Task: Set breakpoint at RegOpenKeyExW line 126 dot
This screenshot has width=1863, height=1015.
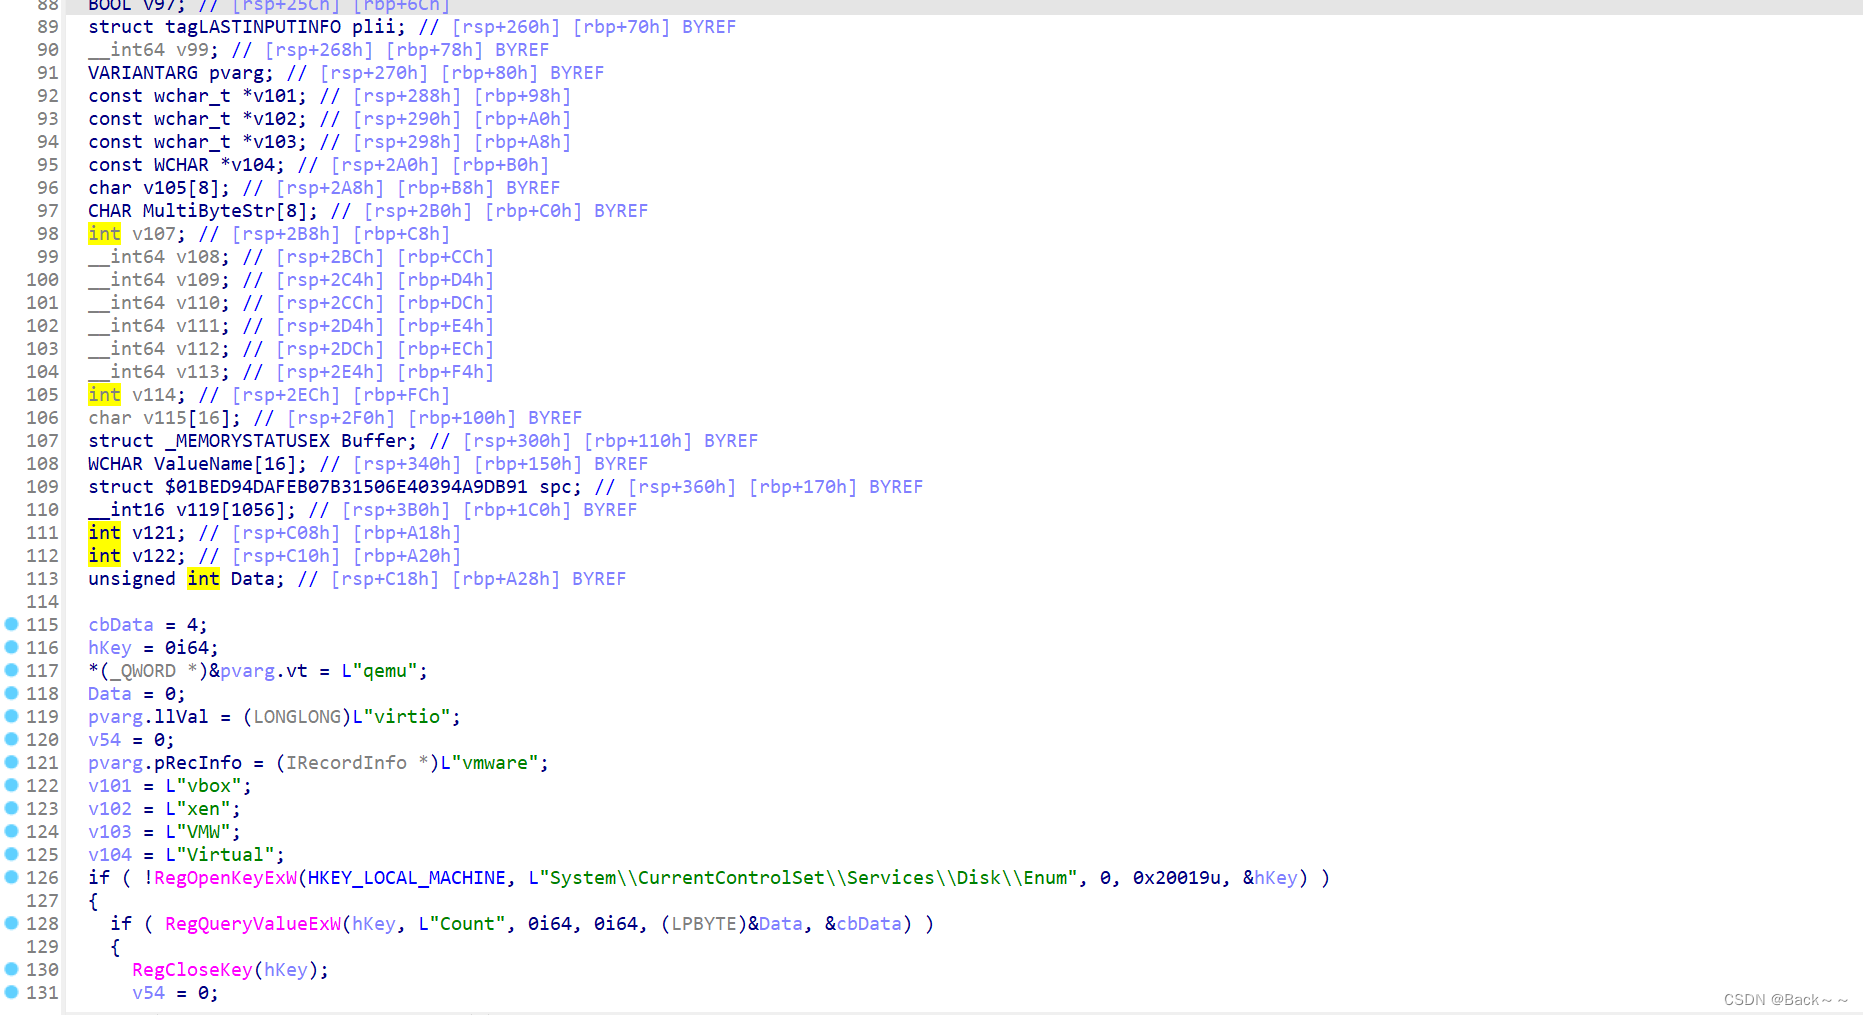Action: pyautogui.click(x=12, y=877)
